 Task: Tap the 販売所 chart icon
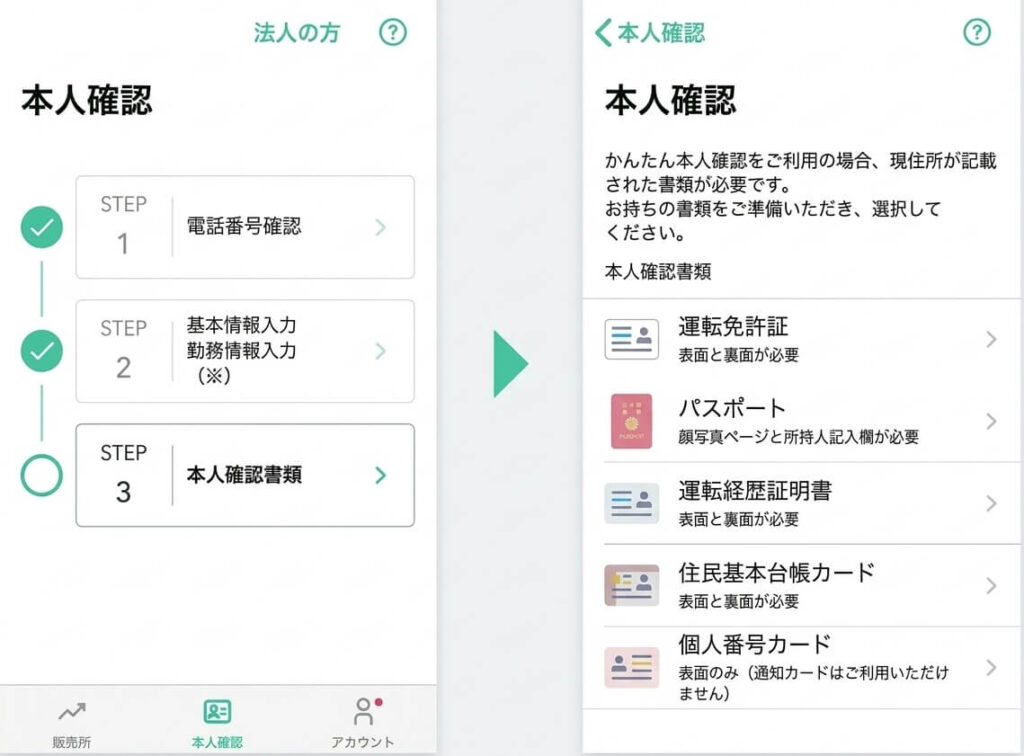[72, 710]
